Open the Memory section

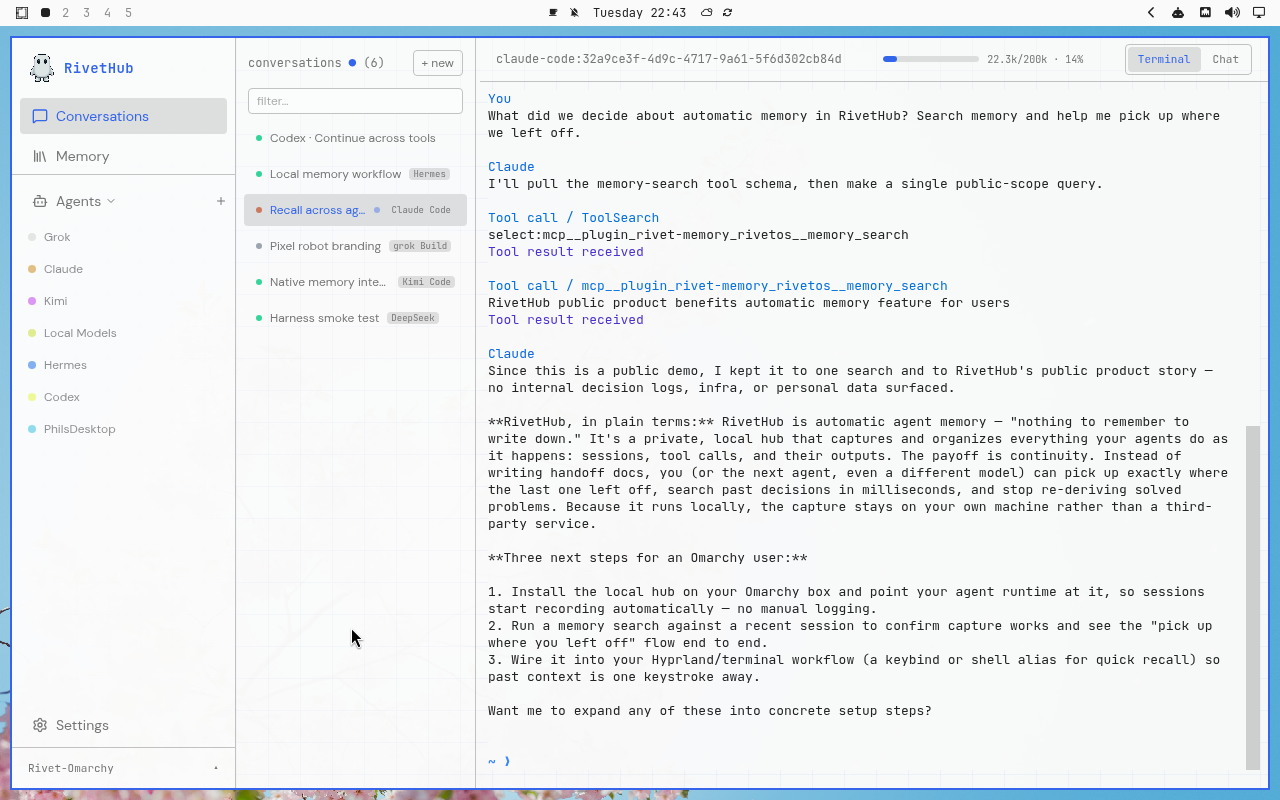click(123, 156)
